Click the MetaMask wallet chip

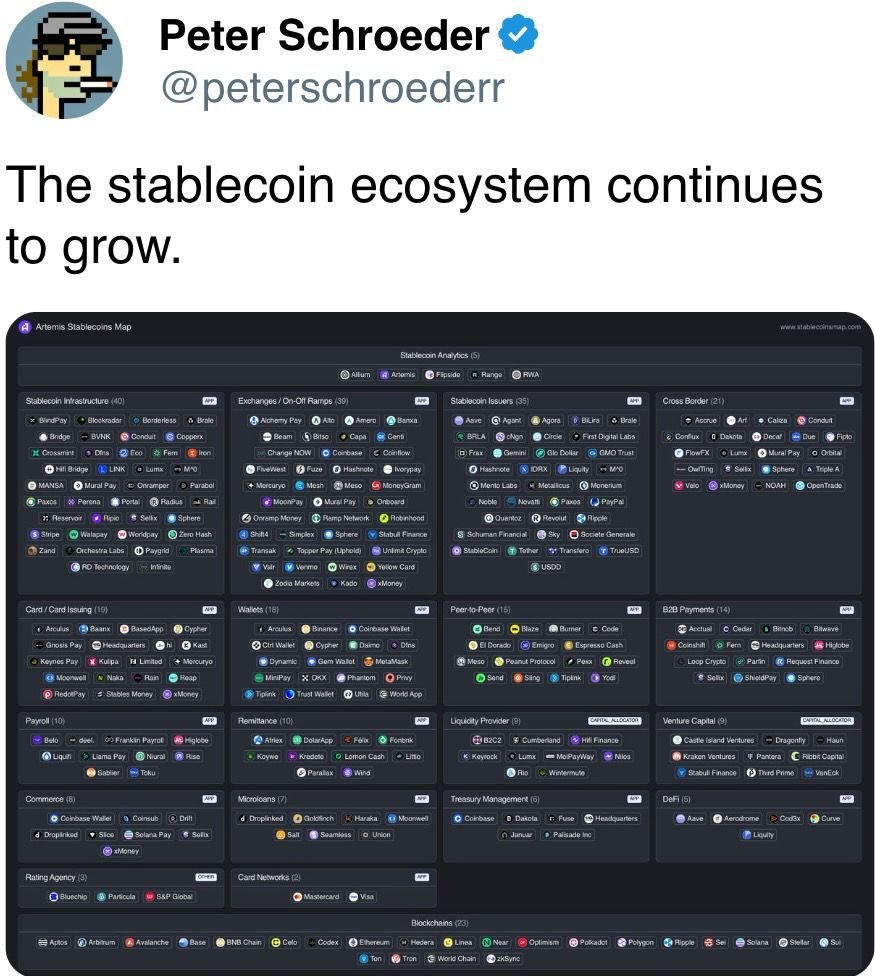(387, 662)
